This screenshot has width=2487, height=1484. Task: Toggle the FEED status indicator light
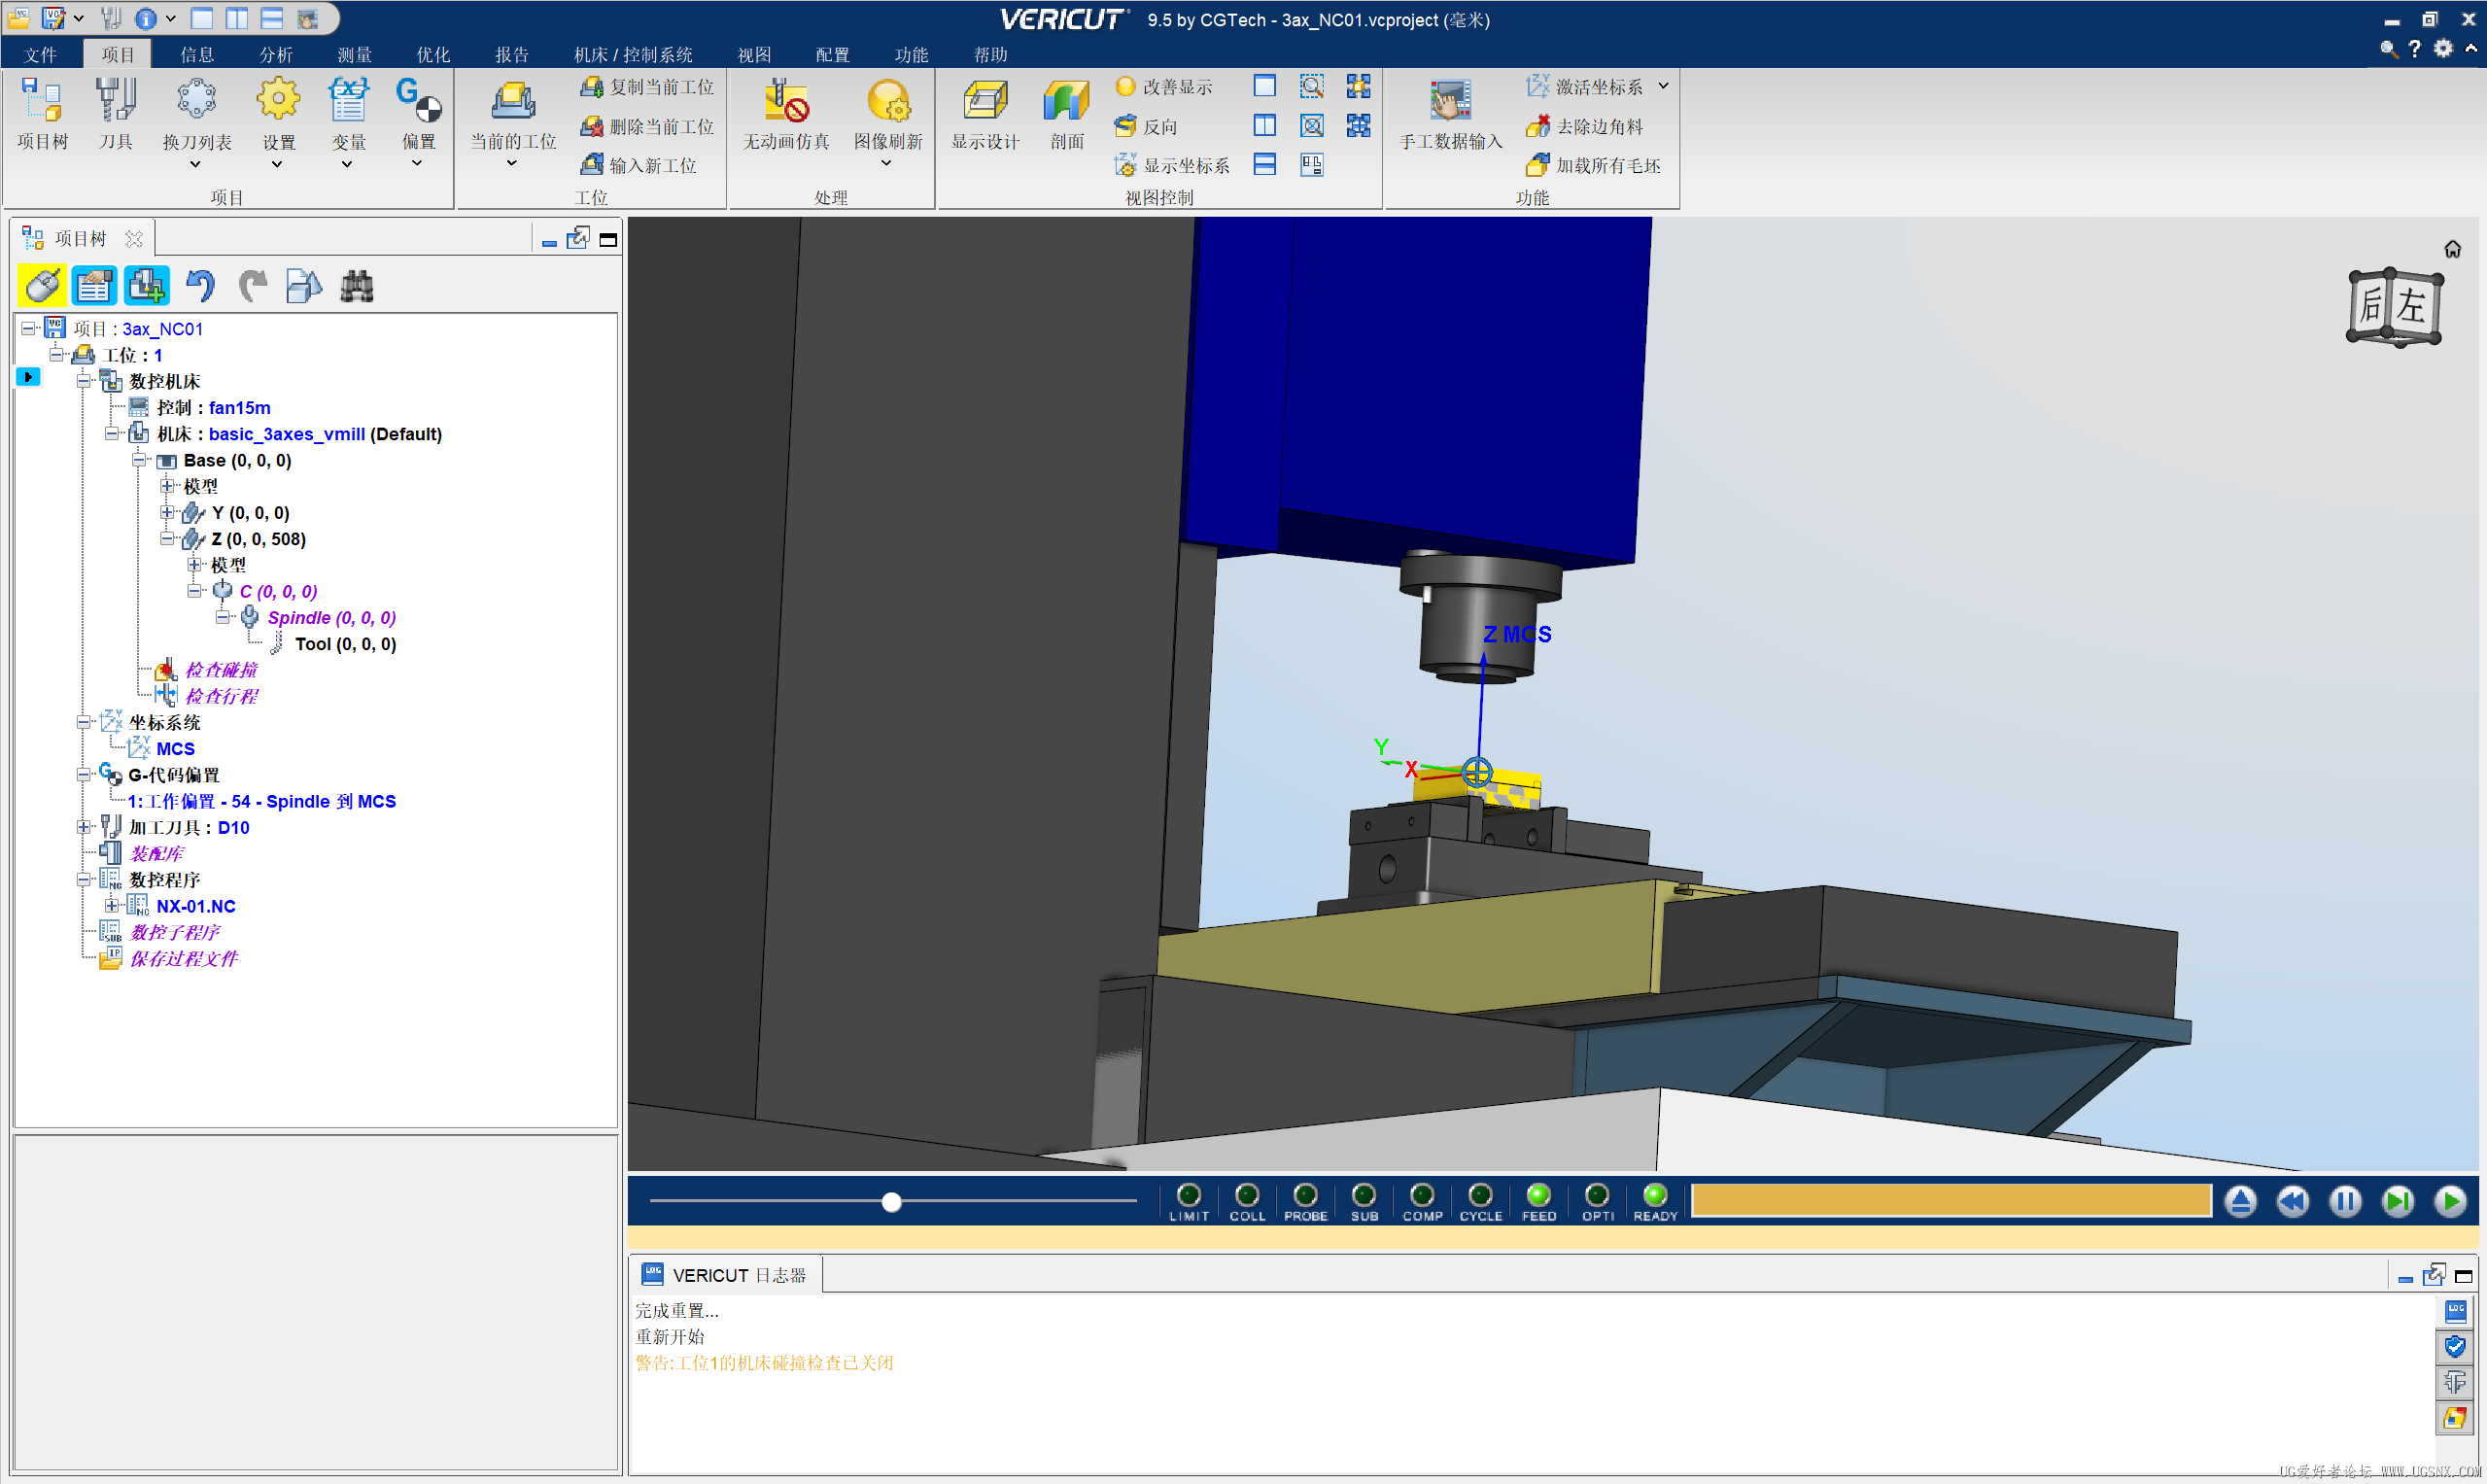1538,1195
